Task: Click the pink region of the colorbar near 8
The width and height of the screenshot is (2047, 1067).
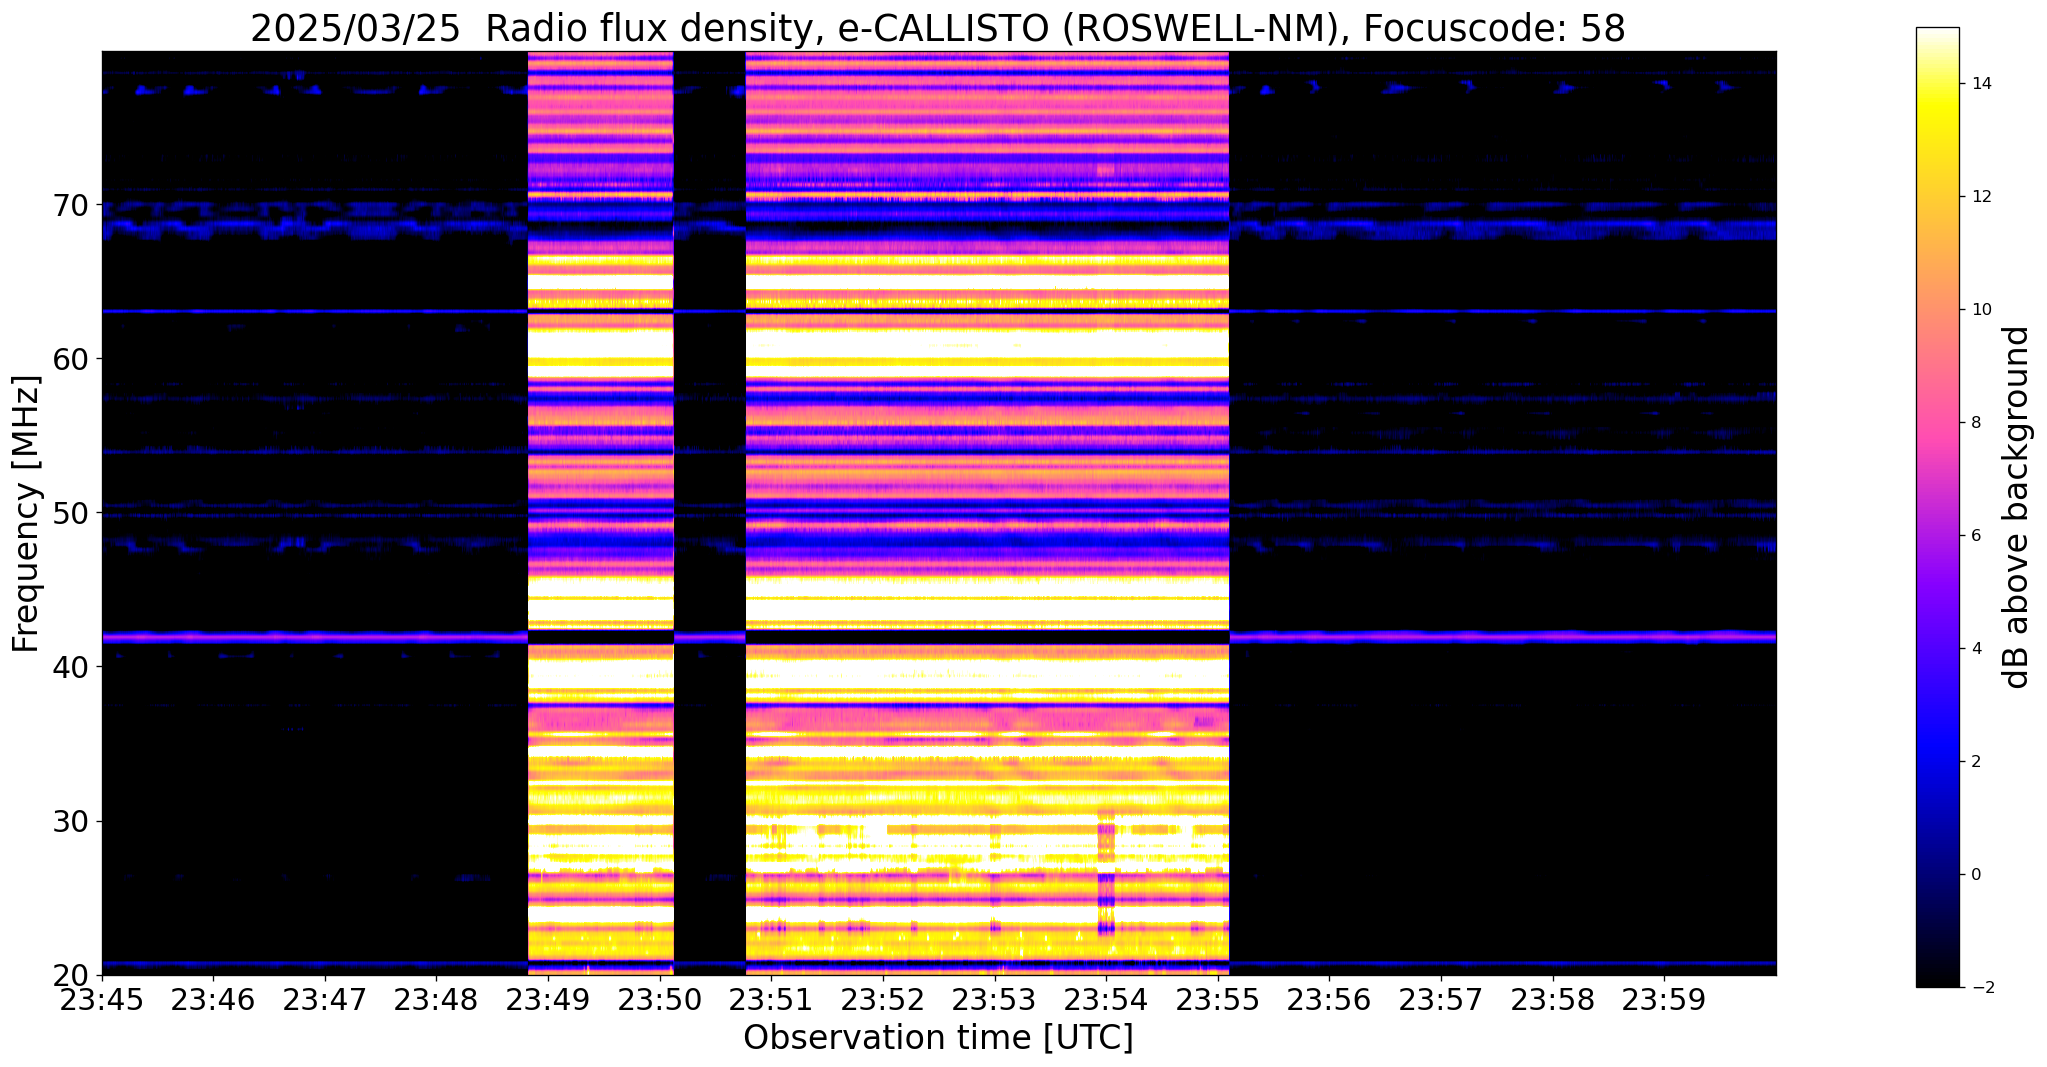Action: coord(1937,423)
